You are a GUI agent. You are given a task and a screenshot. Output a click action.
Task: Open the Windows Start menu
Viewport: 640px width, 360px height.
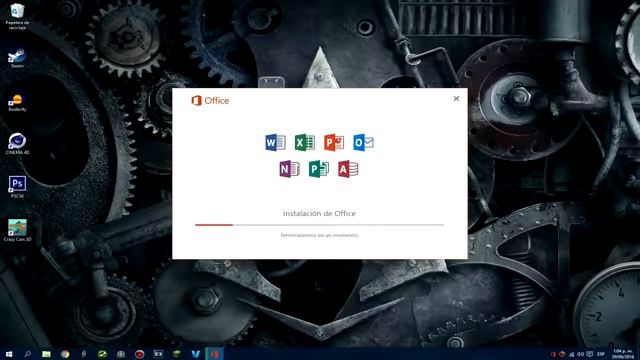9,354
